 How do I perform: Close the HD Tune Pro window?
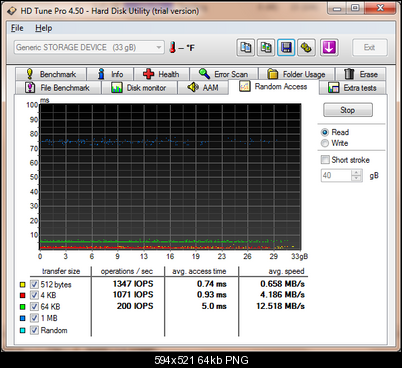click(x=380, y=8)
